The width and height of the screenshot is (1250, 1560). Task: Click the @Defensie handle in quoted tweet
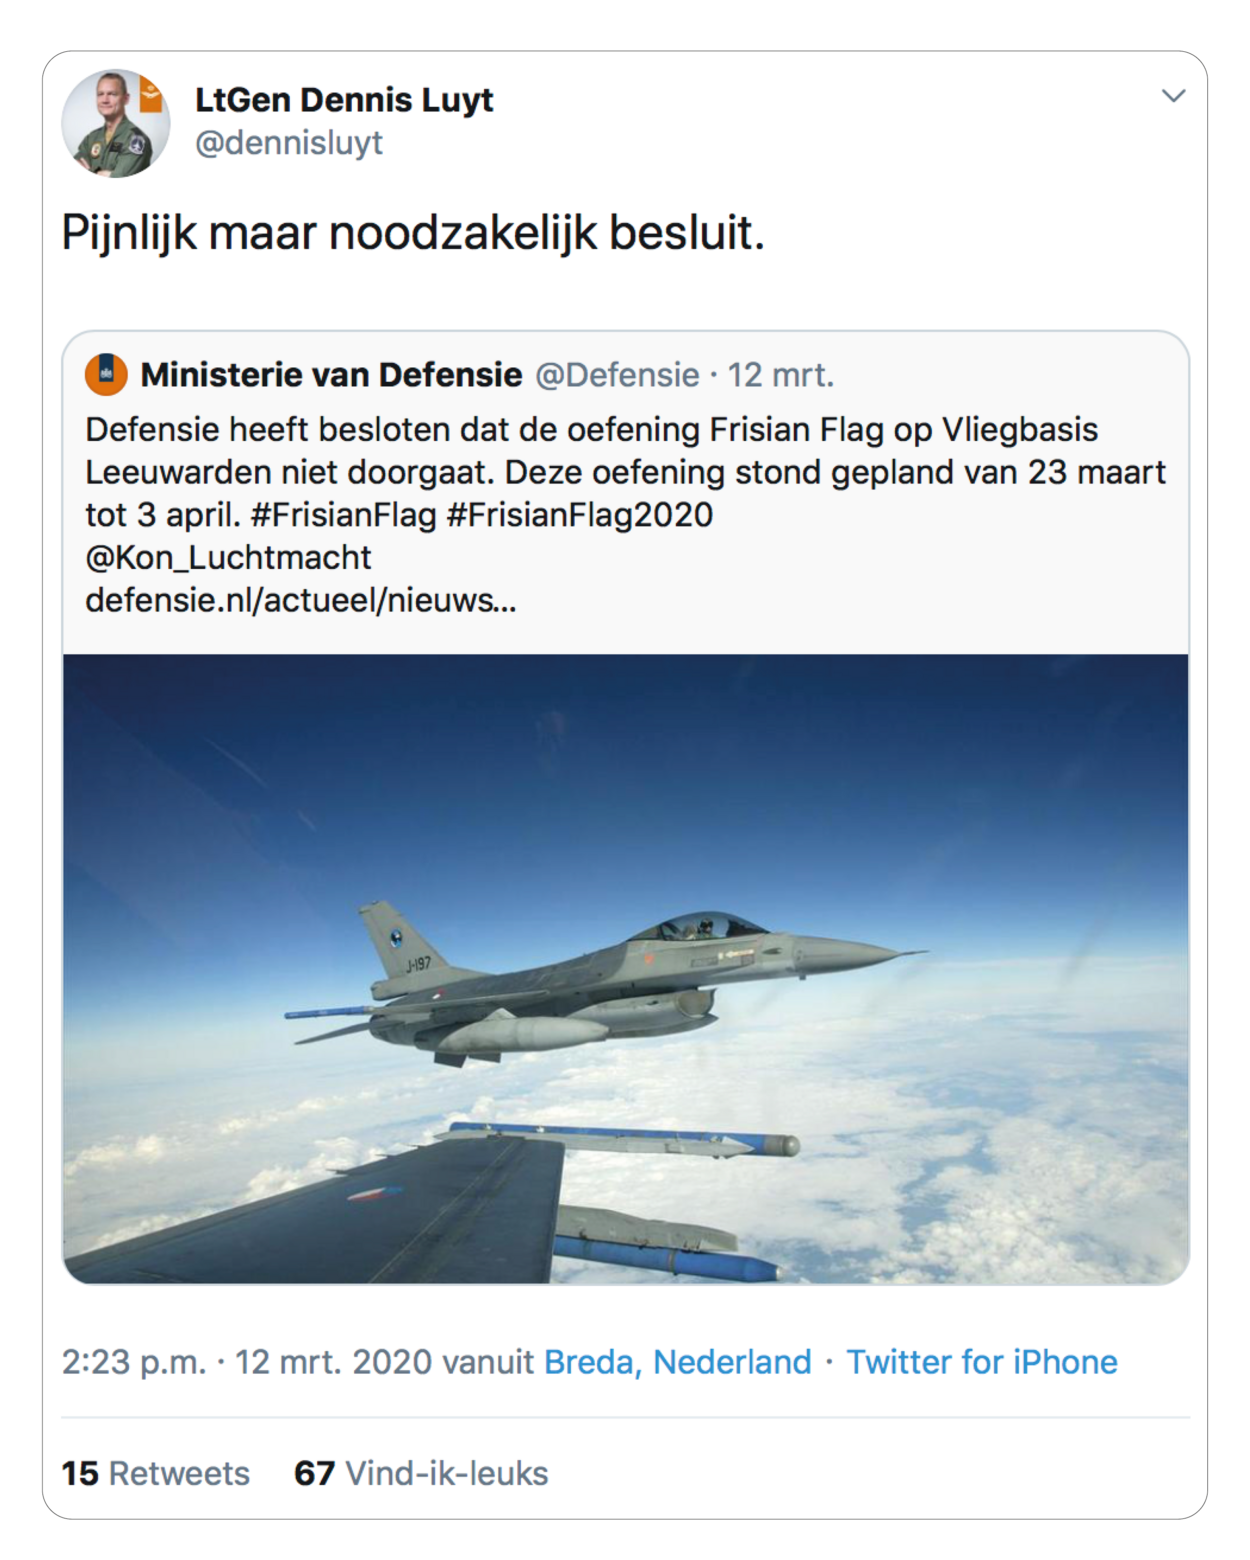617,375
